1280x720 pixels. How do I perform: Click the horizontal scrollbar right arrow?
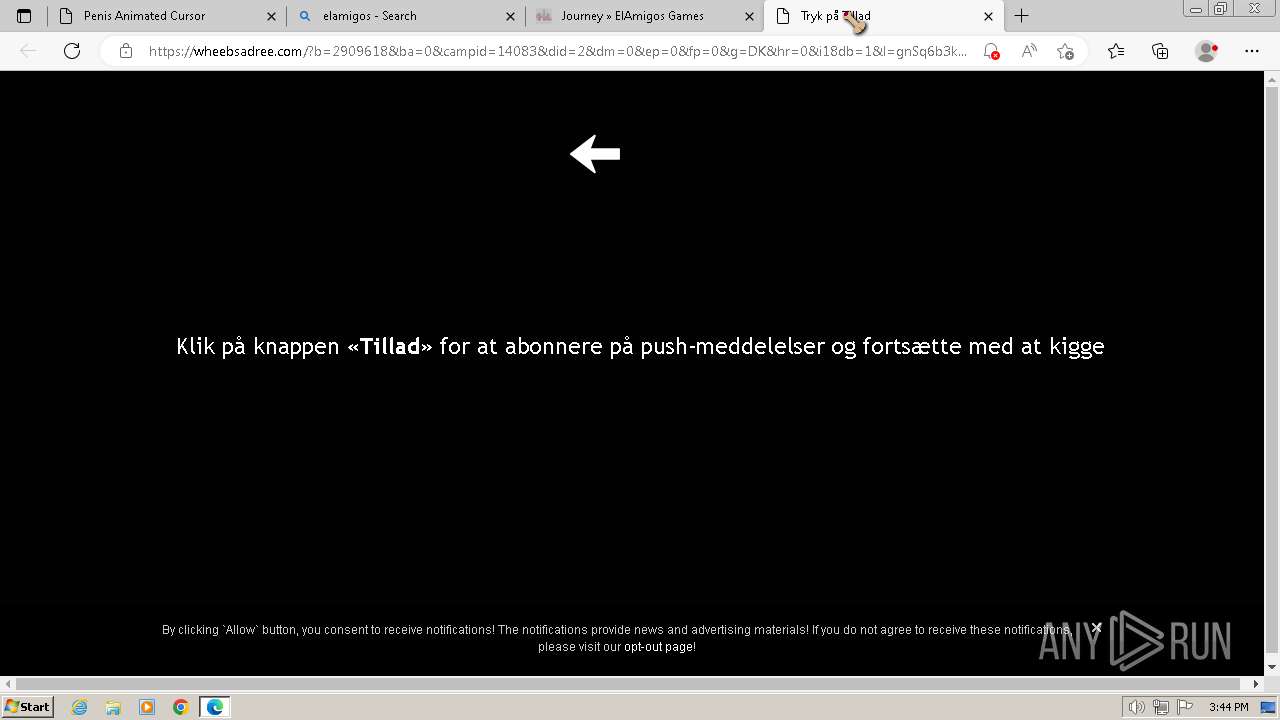(x=1257, y=684)
